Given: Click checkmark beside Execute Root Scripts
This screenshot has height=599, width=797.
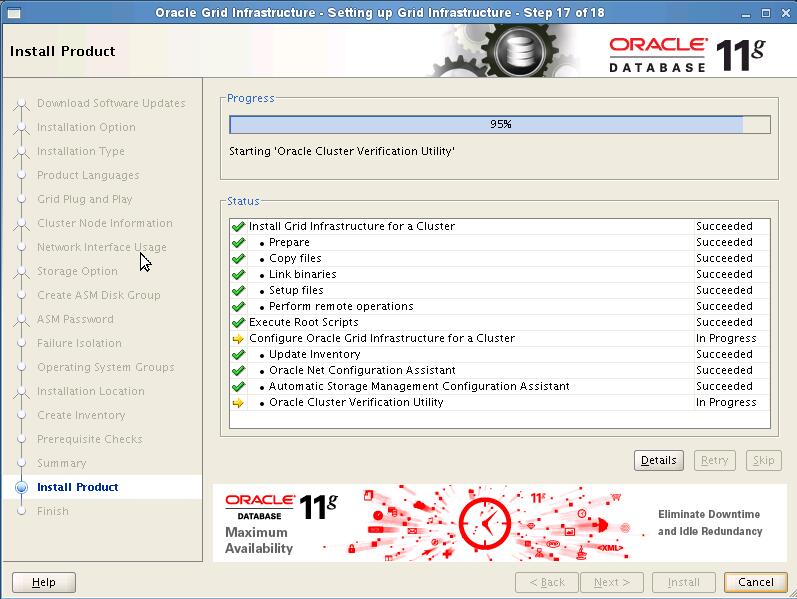Looking at the screenshot, I should point(238,322).
